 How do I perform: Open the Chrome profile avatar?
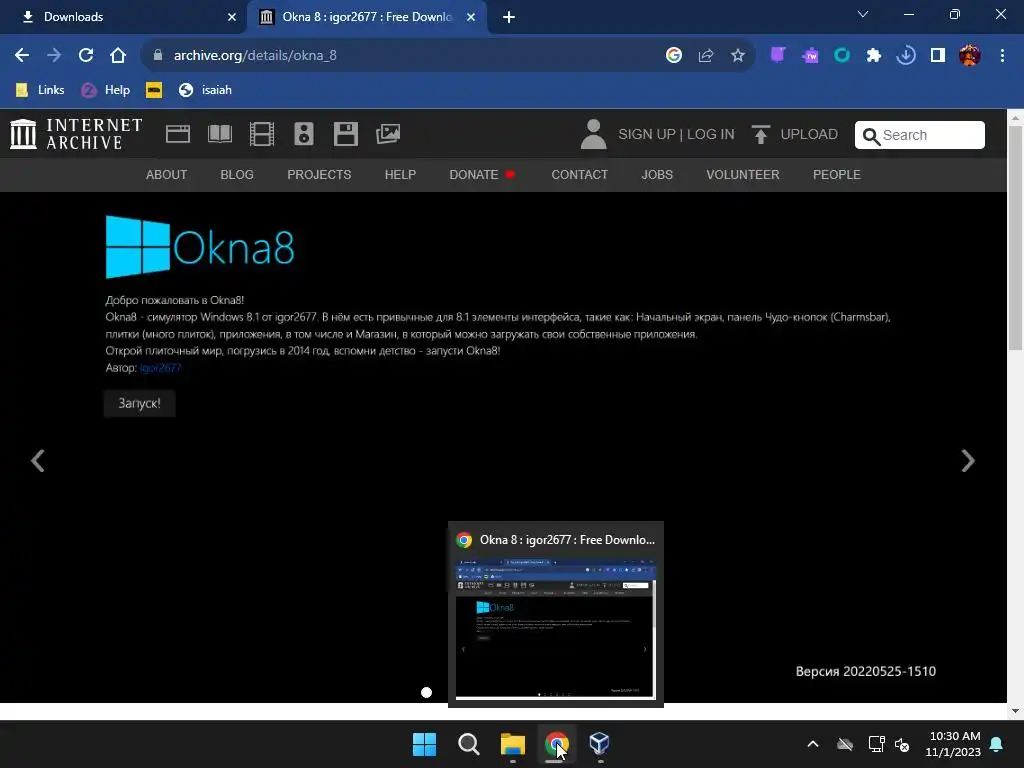pos(970,56)
